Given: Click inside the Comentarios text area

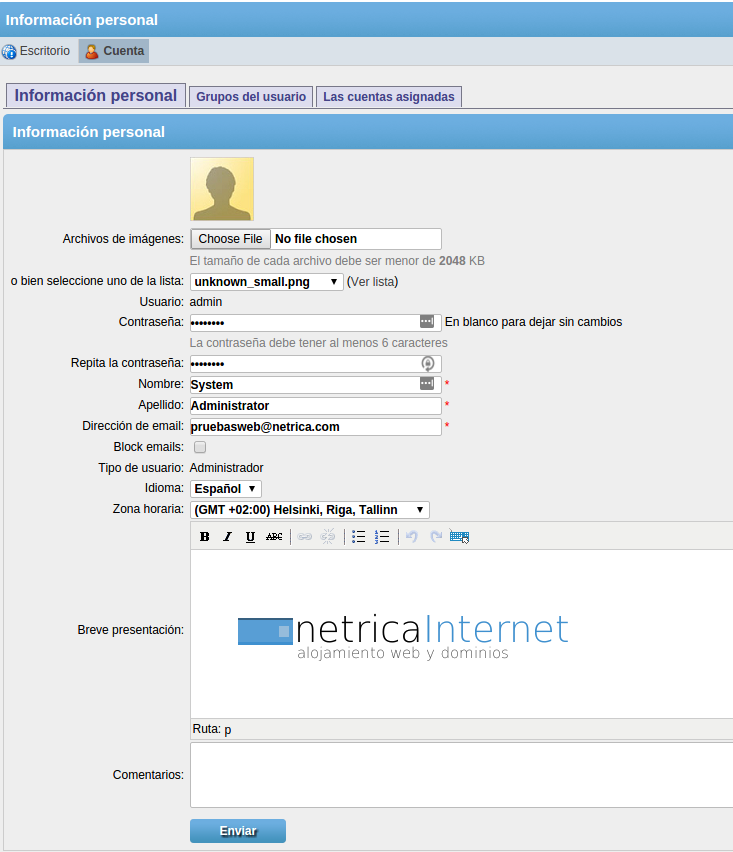Looking at the screenshot, I should coord(462,775).
